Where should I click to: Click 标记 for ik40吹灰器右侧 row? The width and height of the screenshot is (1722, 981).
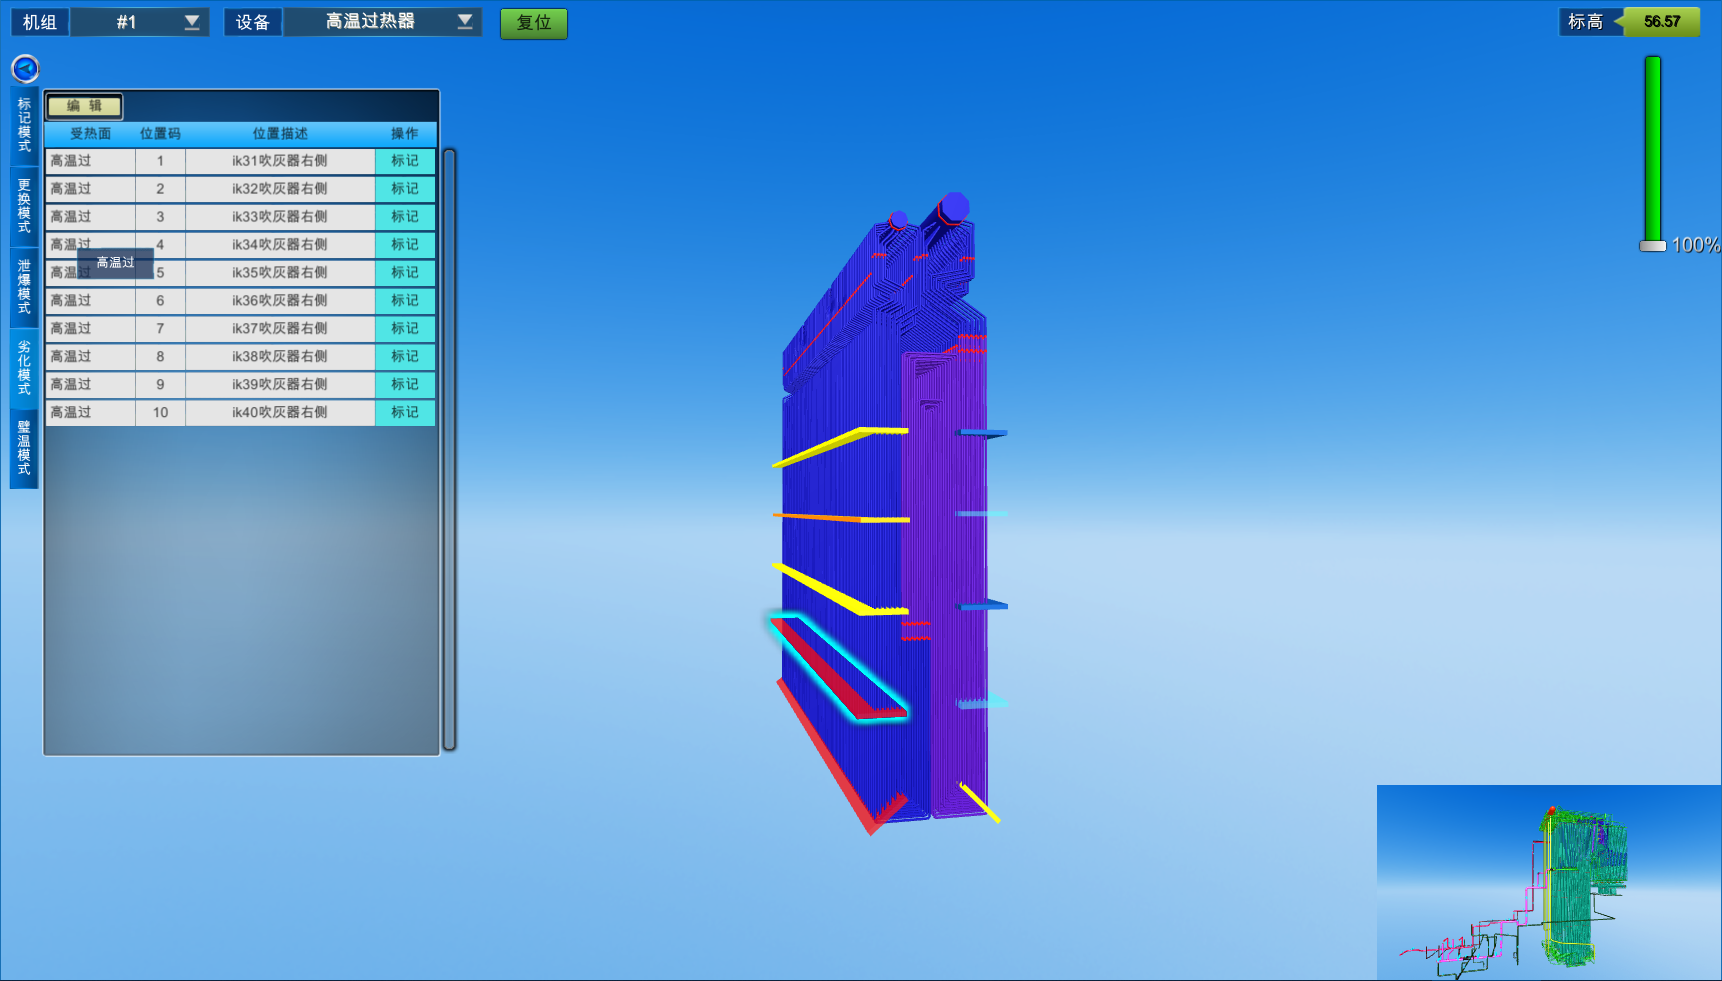point(405,413)
